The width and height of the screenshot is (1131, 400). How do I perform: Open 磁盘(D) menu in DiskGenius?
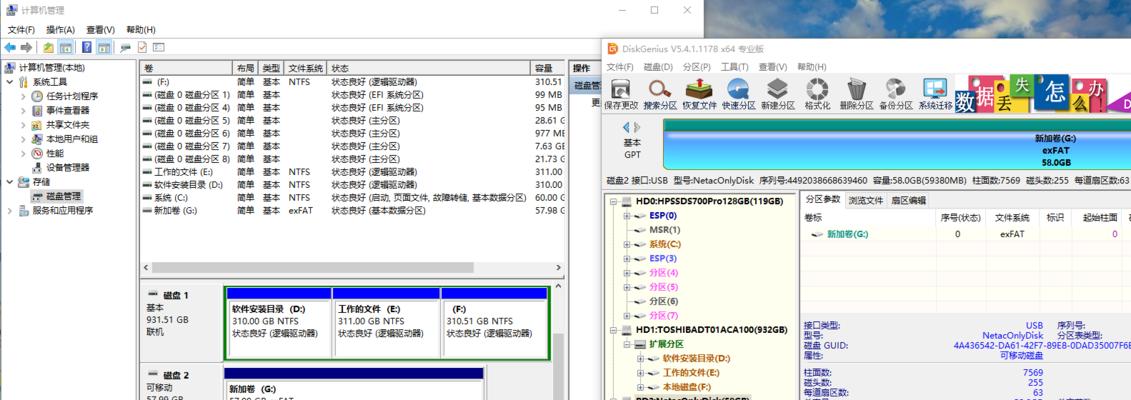658,66
